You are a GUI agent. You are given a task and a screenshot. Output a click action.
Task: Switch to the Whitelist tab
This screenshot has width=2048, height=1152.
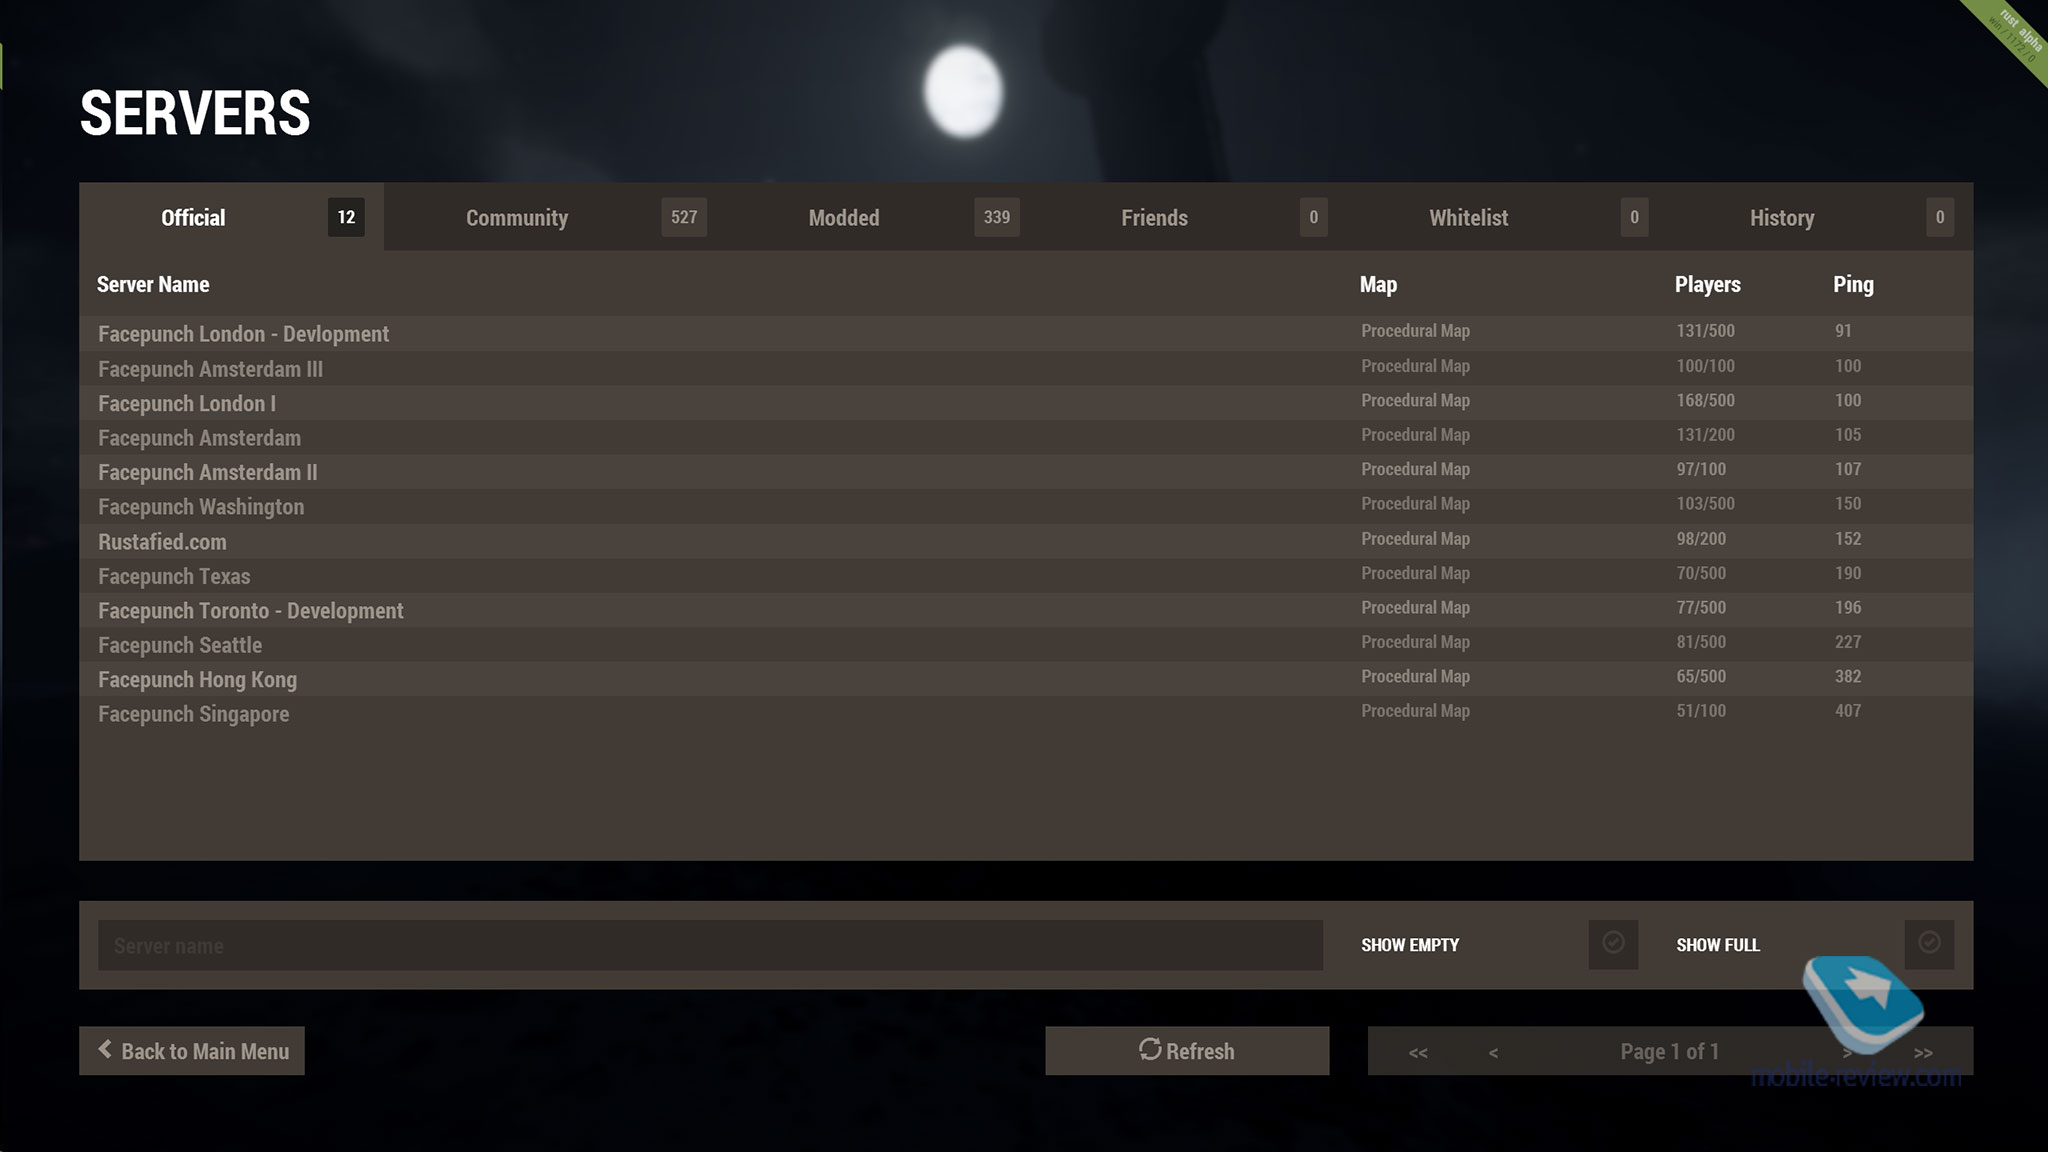pyautogui.click(x=1468, y=217)
